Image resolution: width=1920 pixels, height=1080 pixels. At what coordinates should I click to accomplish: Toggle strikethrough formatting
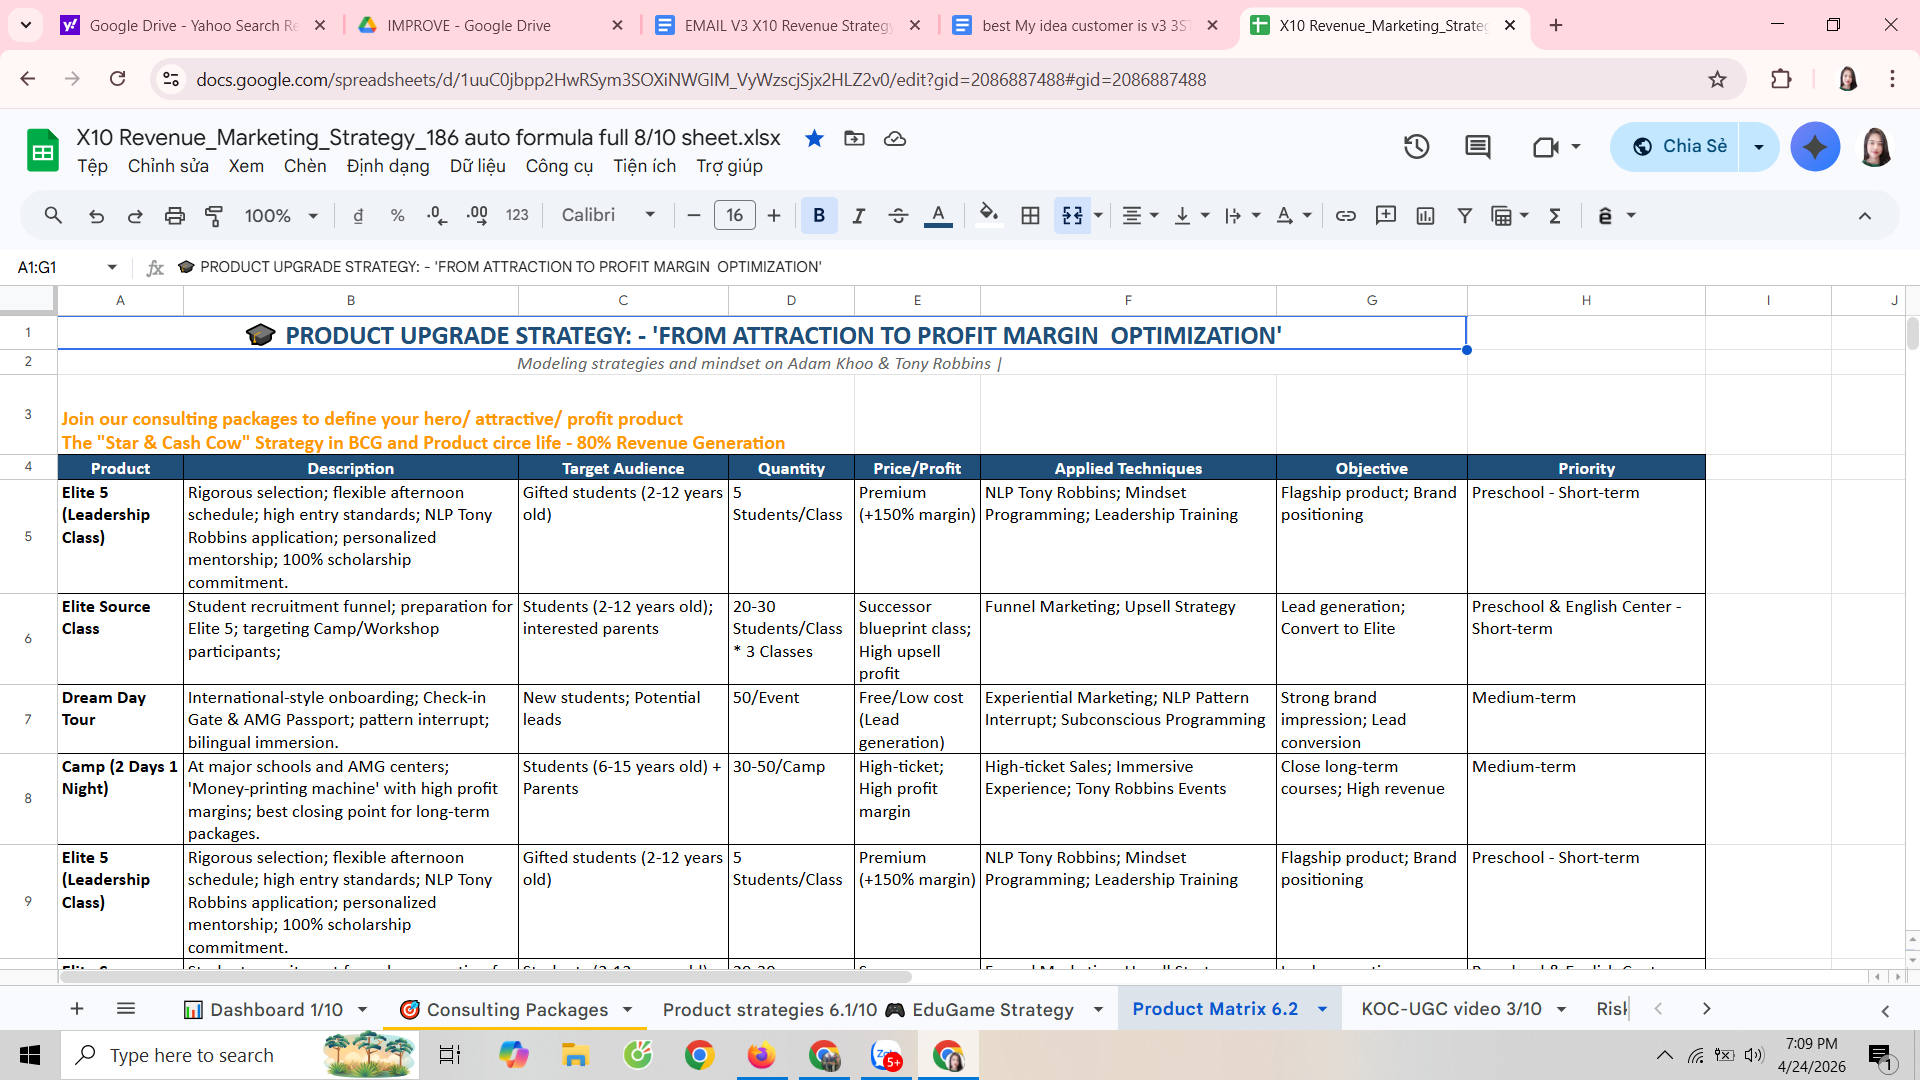point(898,215)
